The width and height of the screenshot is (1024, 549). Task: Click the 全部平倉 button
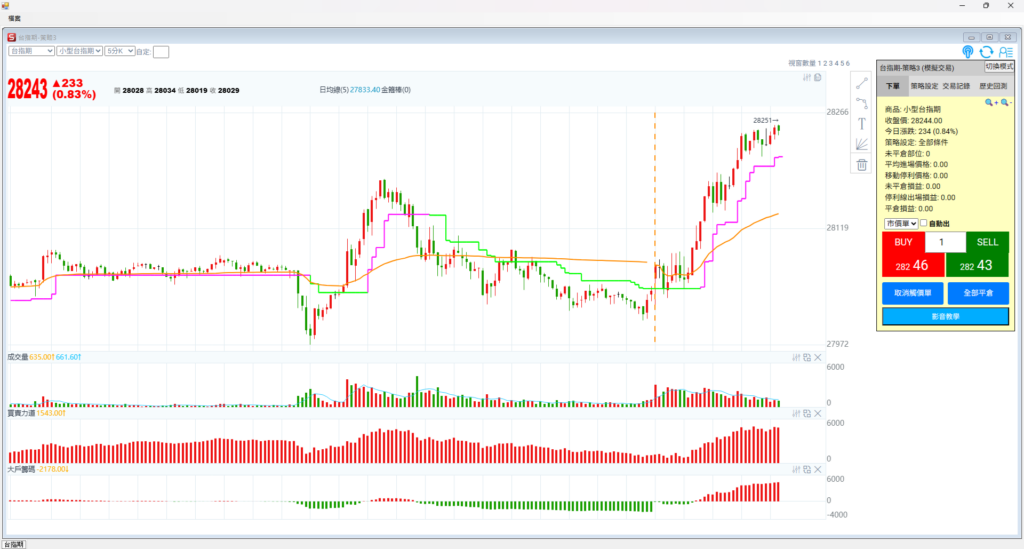coord(977,294)
